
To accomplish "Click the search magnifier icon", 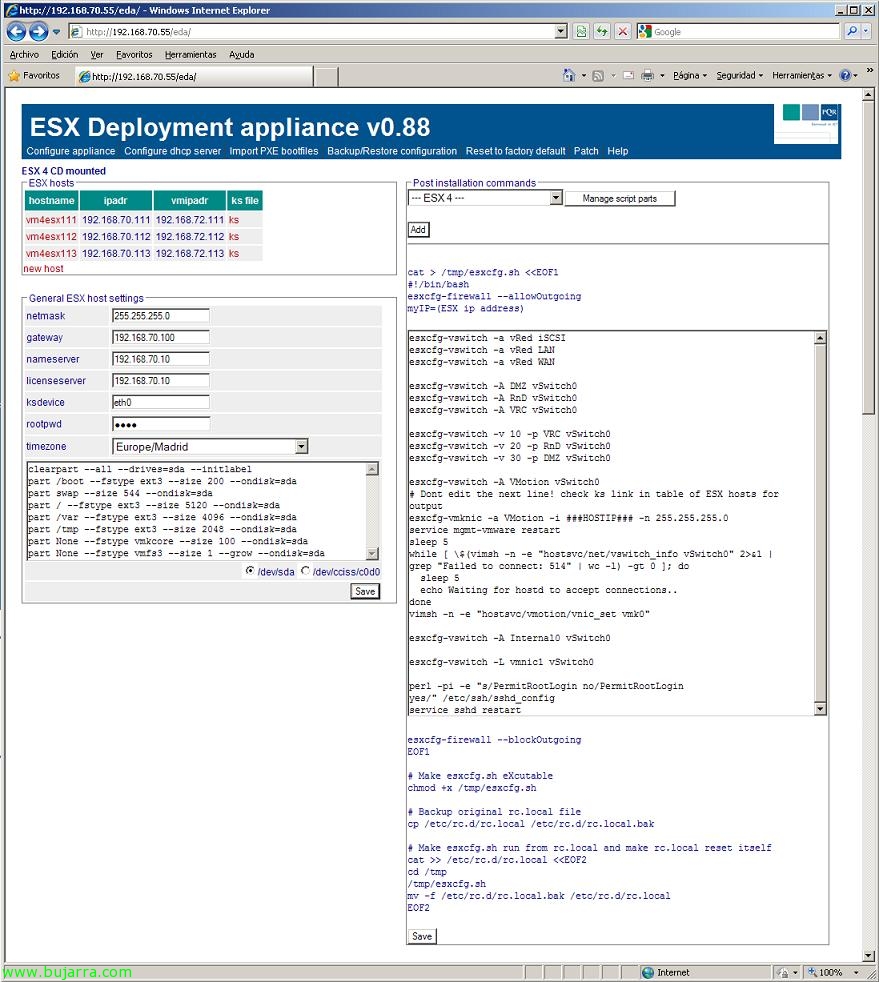I will coord(852,31).
